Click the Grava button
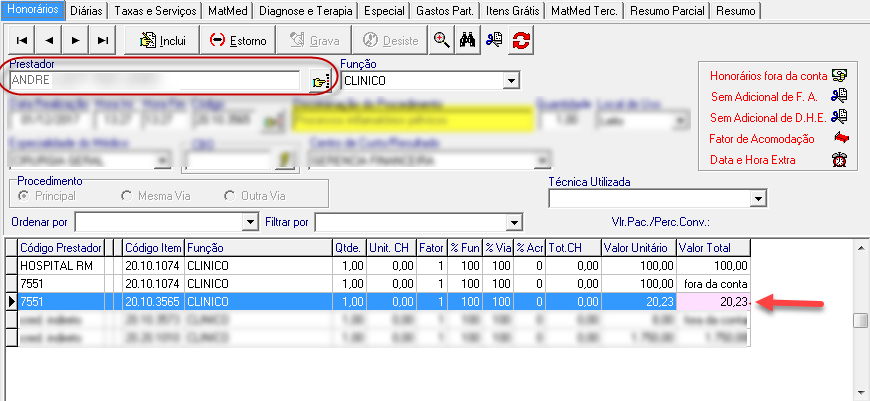 tap(313, 40)
